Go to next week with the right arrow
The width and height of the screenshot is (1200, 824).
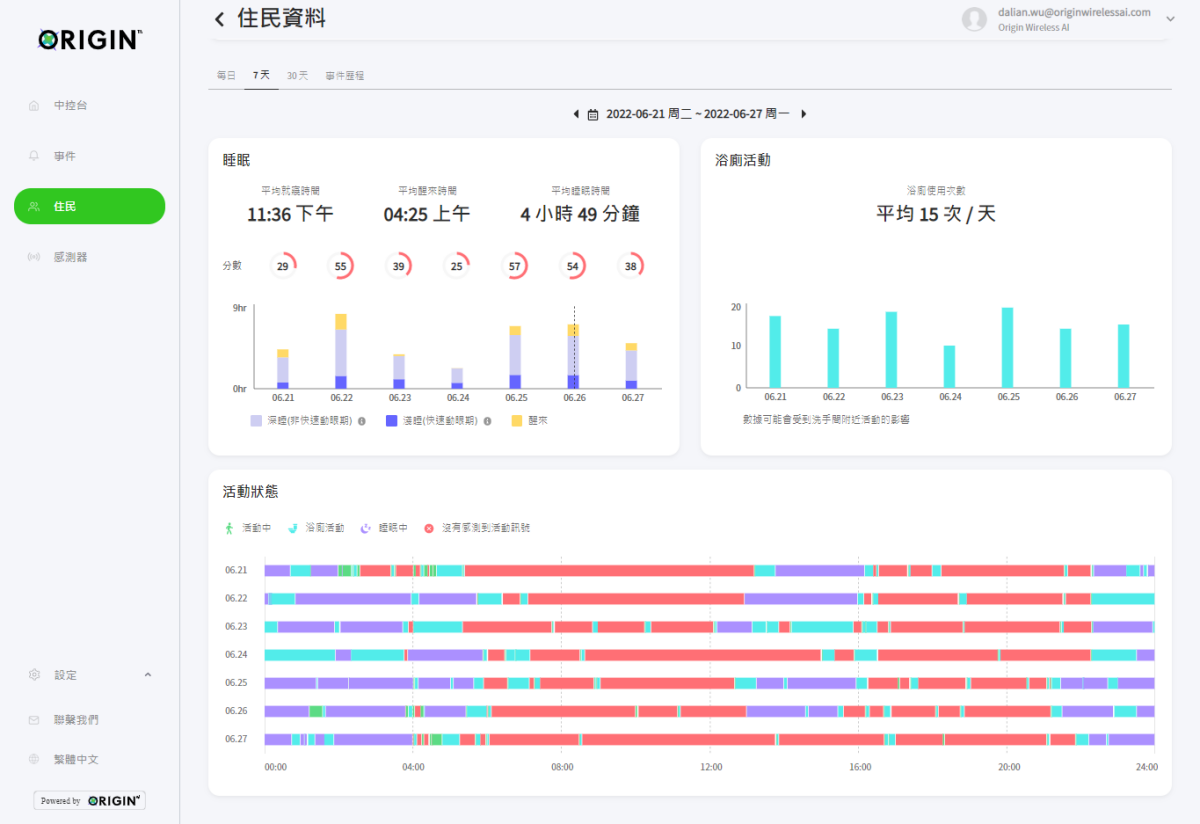[x=803, y=114]
